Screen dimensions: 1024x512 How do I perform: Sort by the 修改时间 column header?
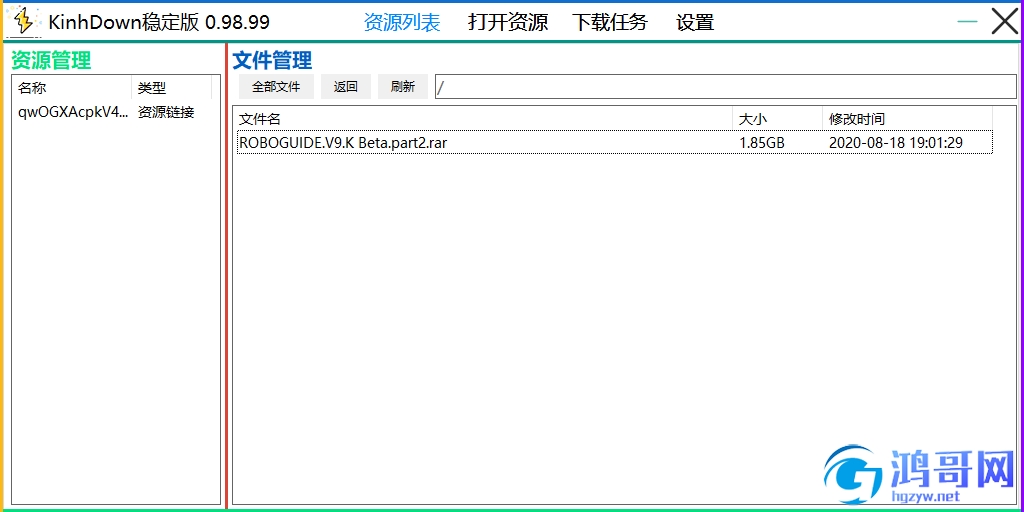(x=907, y=119)
